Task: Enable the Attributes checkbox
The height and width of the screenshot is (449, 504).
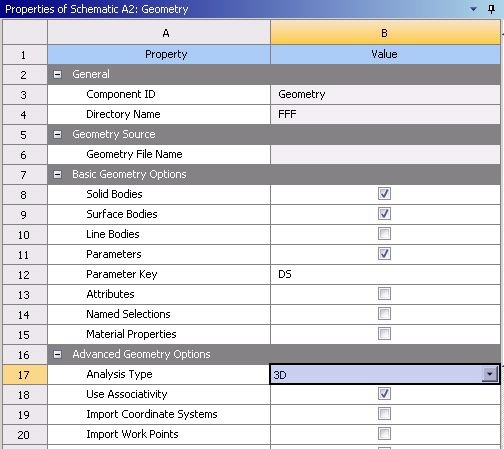Action: pyautogui.click(x=384, y=294)
